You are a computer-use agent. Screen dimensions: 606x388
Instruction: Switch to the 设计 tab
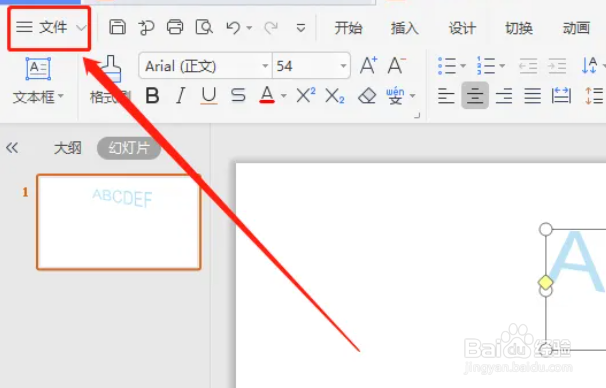pyautogui.click(x=462, y=28)
